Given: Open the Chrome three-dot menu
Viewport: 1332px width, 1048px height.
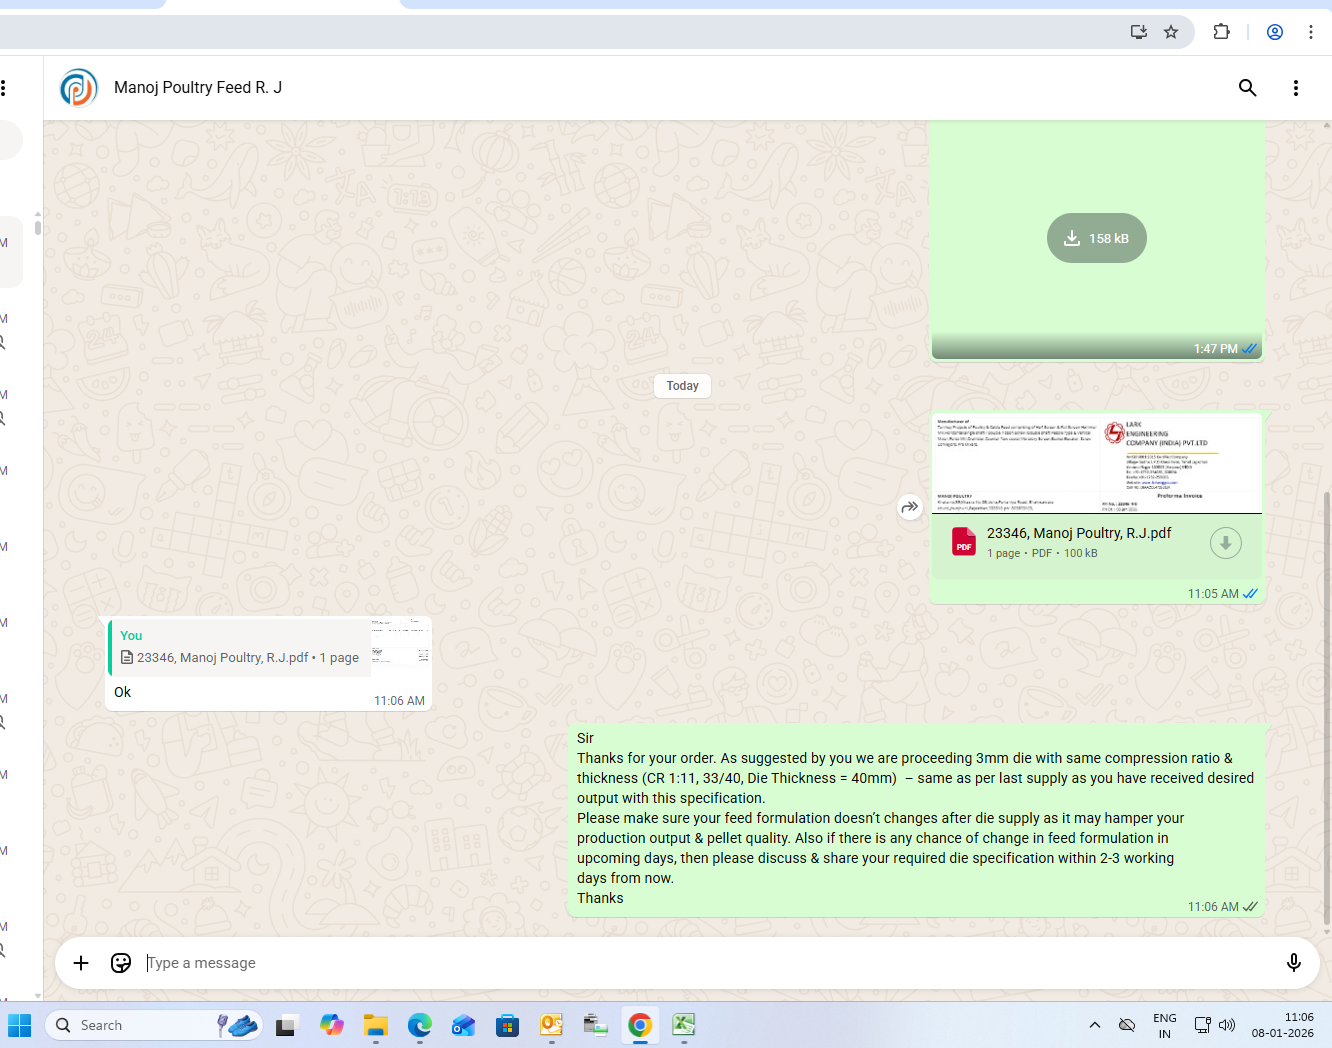Looking at the screenshot, I should pyautogui.click(x=1310, y=32).
